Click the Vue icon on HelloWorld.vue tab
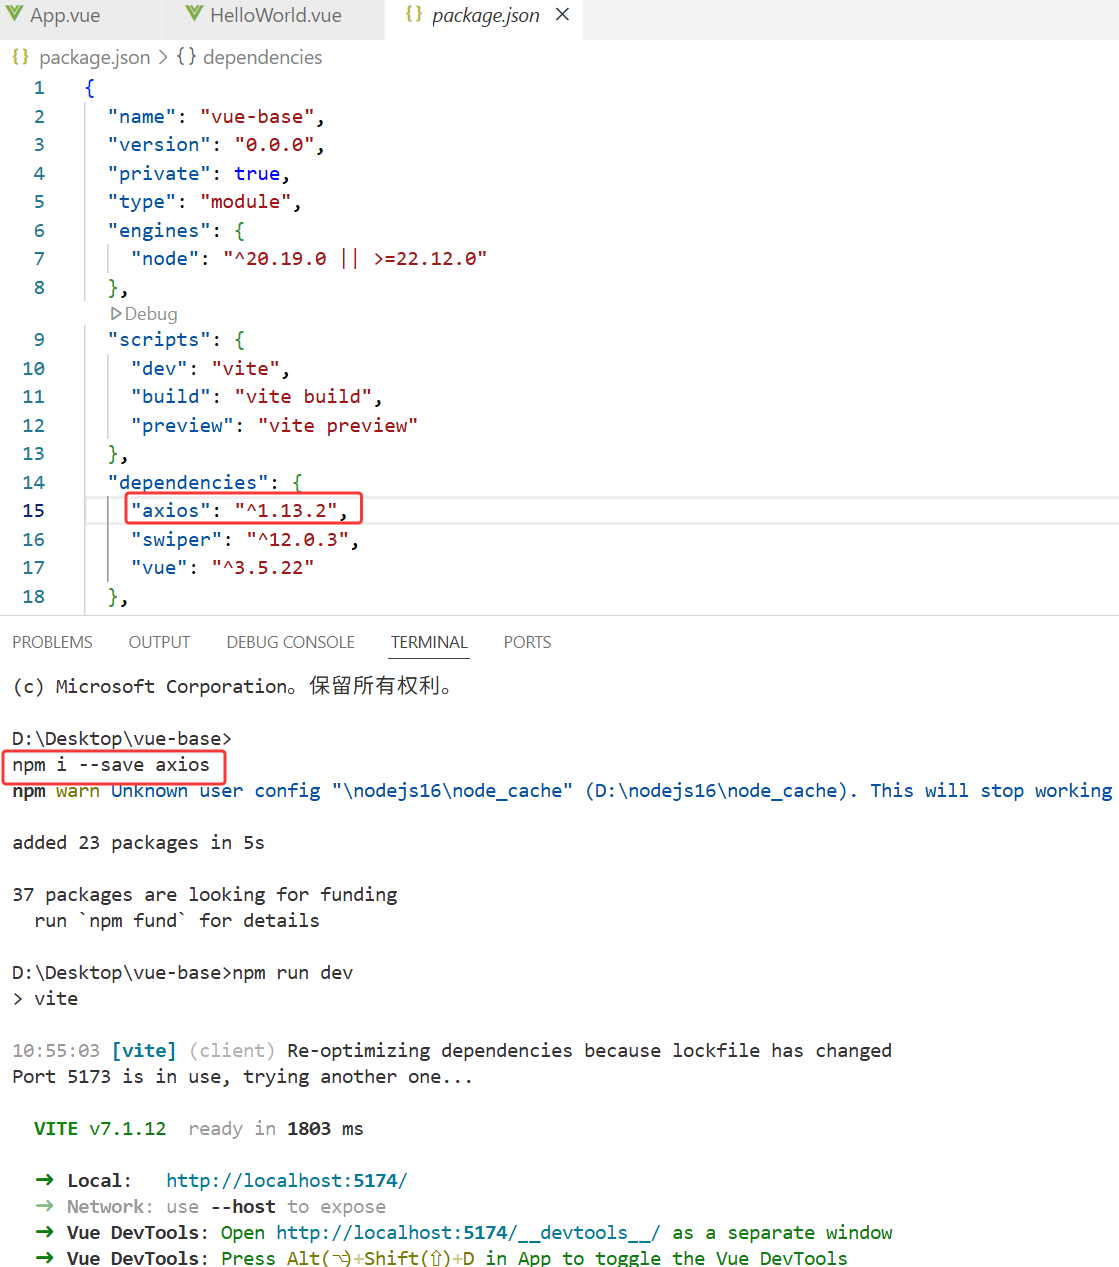Viewport: 1119px width, 1267px height. coord(194,15)
